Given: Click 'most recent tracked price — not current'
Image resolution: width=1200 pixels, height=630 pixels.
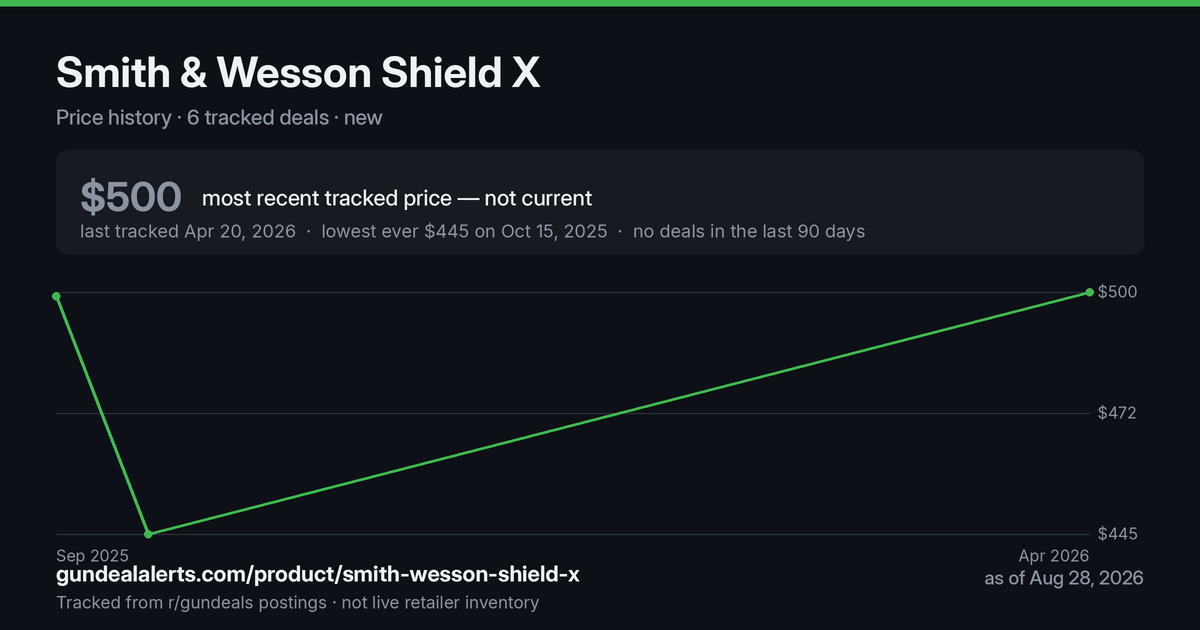Looking at the screenshot, I should click(397, 198).
